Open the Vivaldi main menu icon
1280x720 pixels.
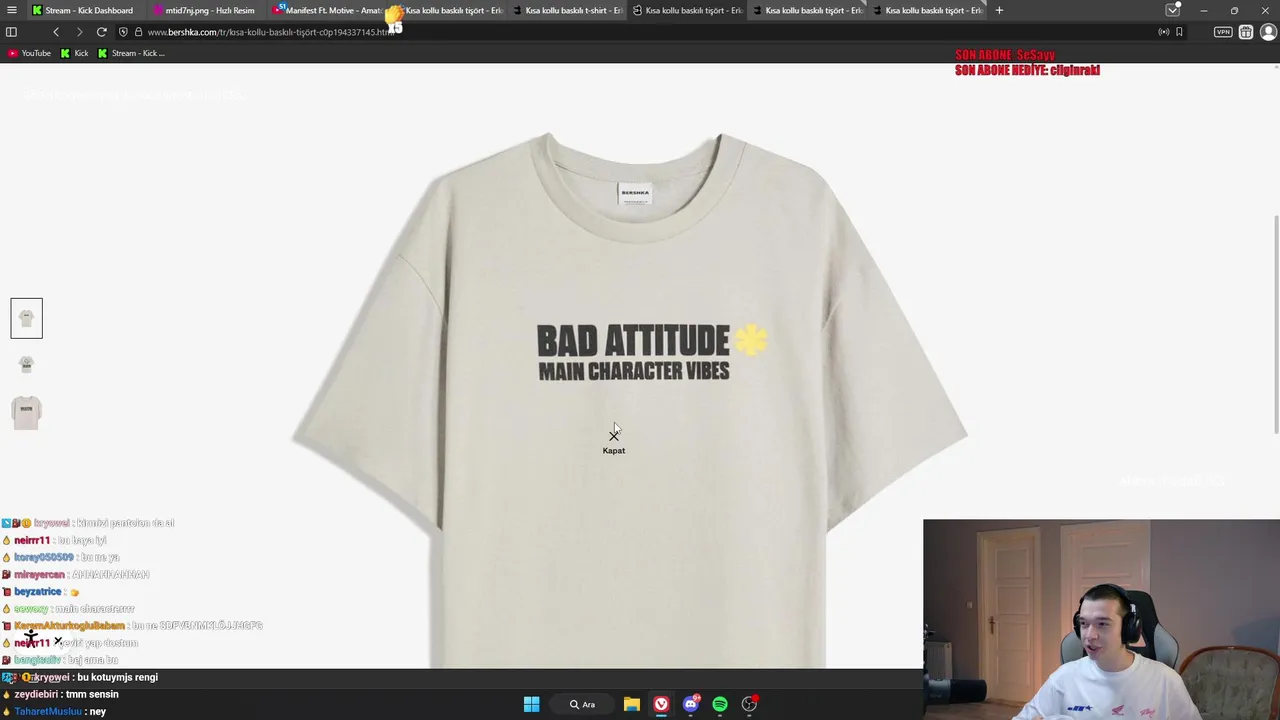(x=11, y=10)
